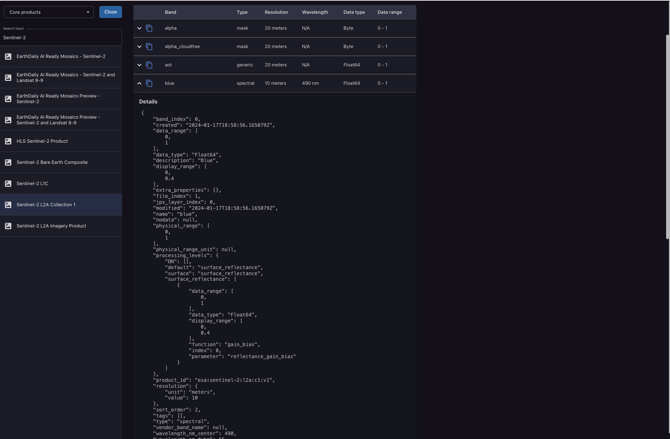670x439 pixels.
Task: Copy the blue band entry
Action: pyautogui.click(x=149, y=83)
